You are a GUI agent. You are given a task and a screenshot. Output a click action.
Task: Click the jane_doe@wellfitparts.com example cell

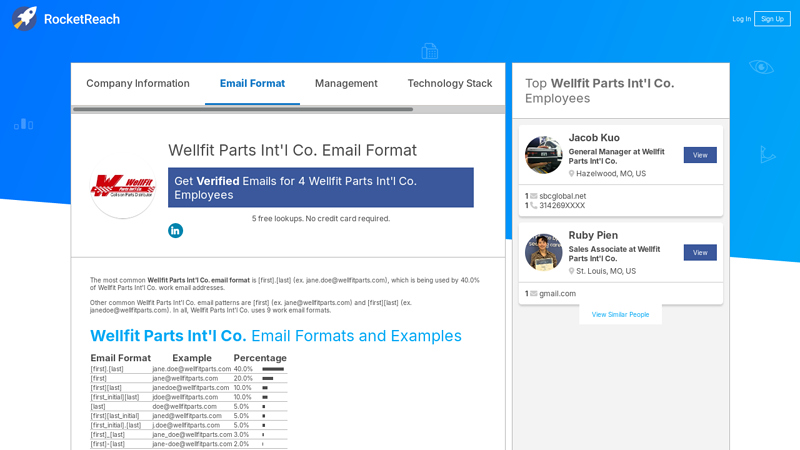(x=192, y=435)
